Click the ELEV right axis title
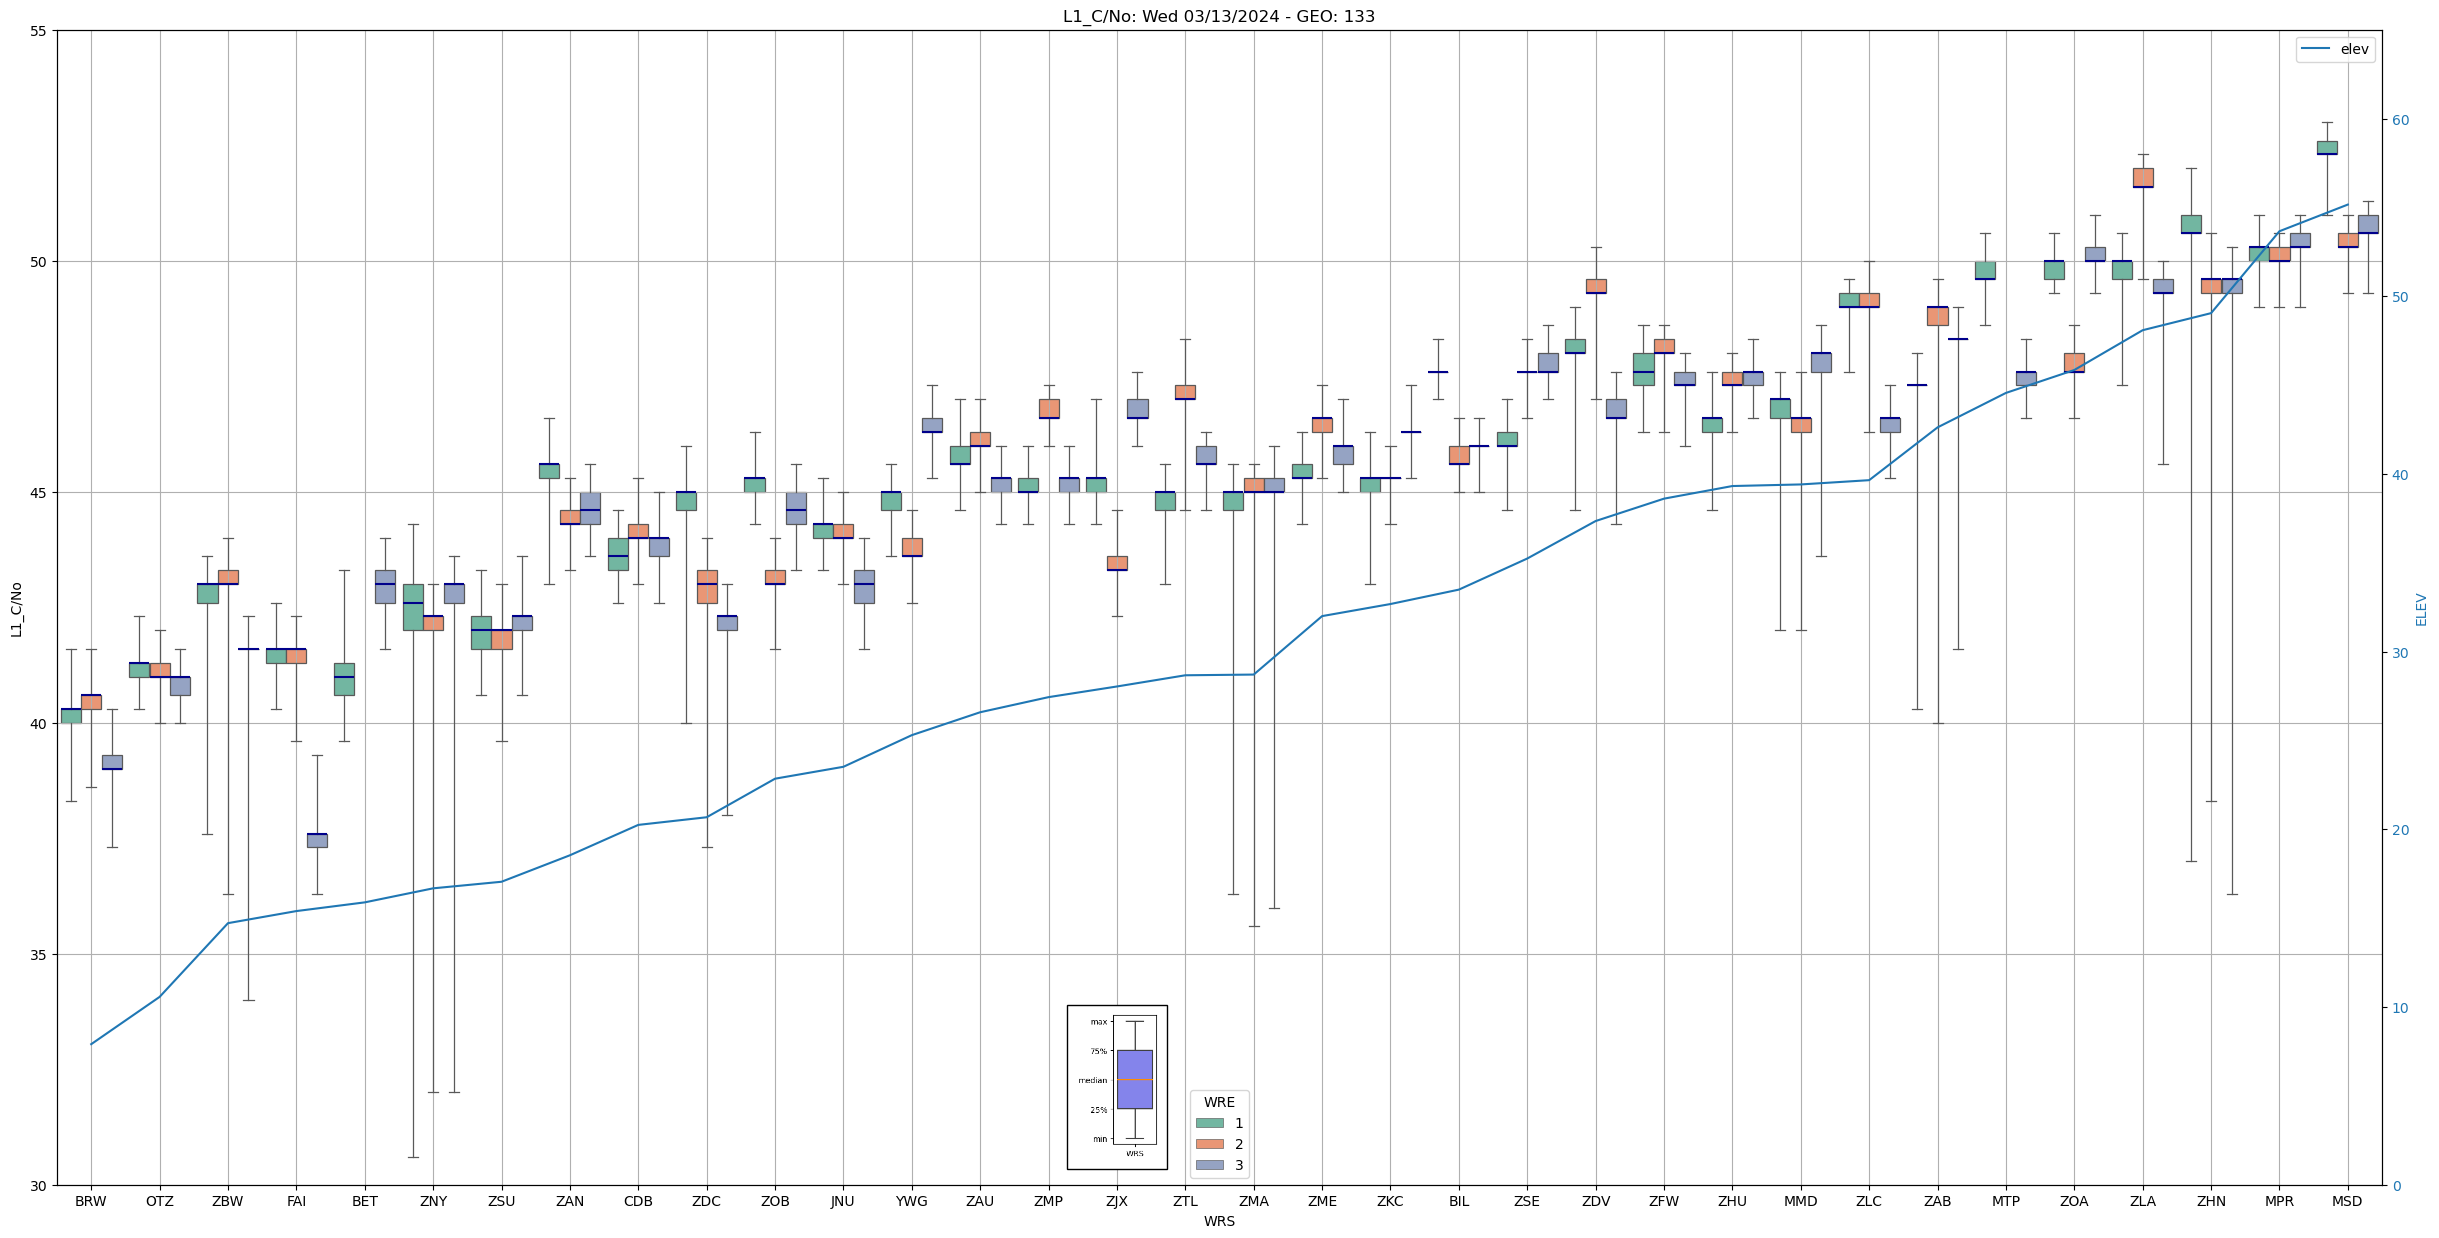Image resolution: width=2439 pixels, height=1238 pixels. click(2421, 609)
